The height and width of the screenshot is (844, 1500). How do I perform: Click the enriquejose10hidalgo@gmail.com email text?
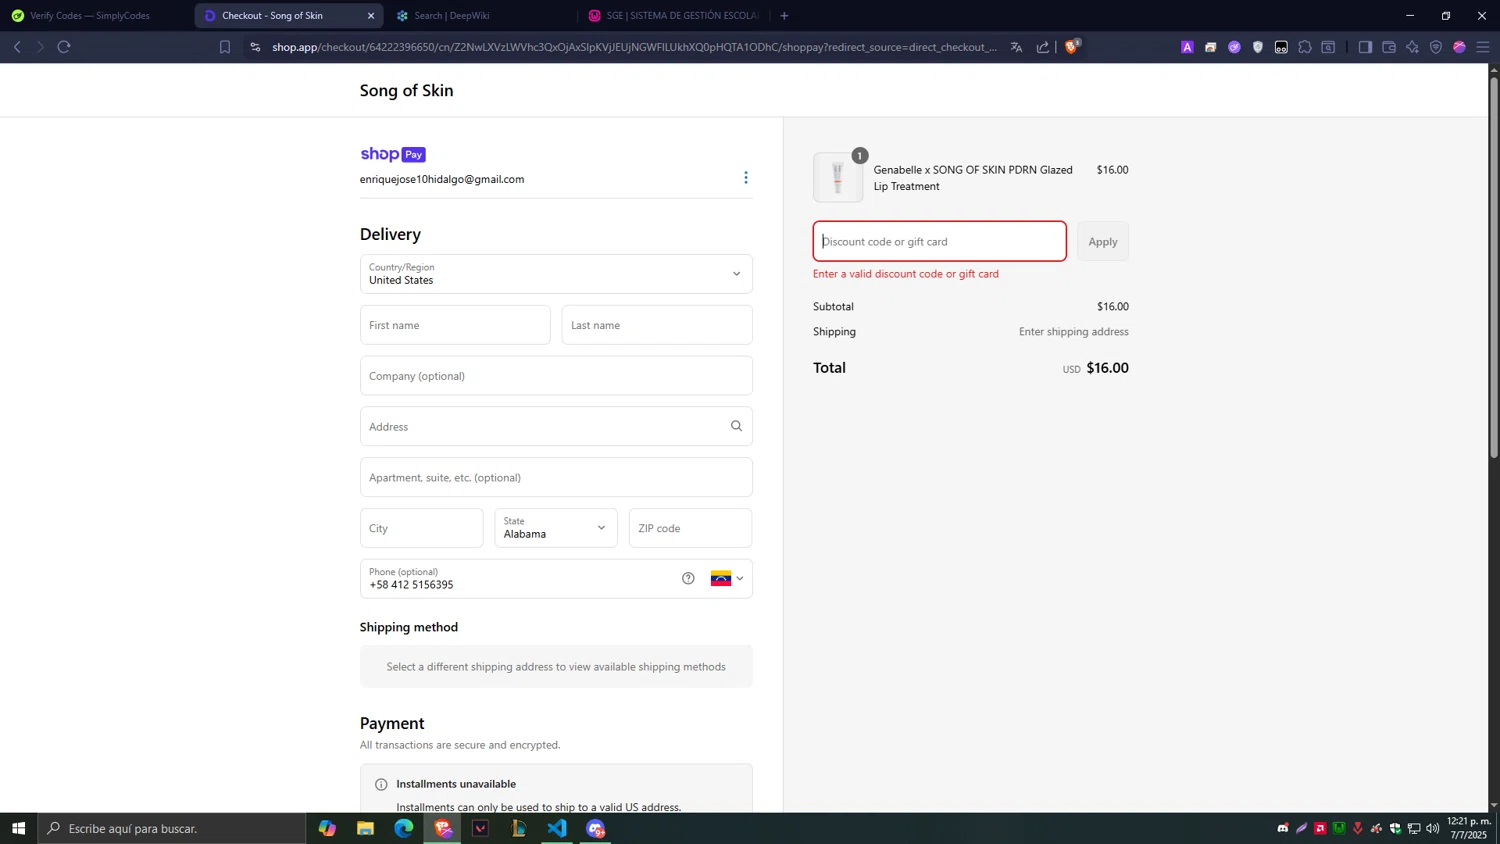point(442,179)
